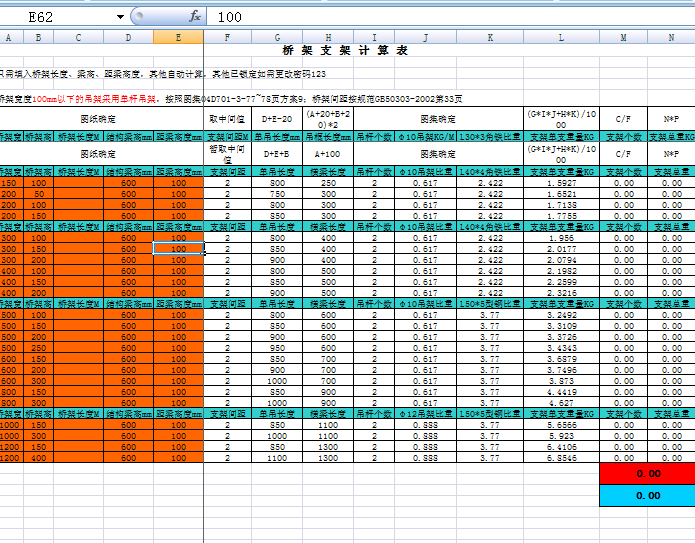
Task: Select the cell with value 750 in column G
Action: (277, 194)
